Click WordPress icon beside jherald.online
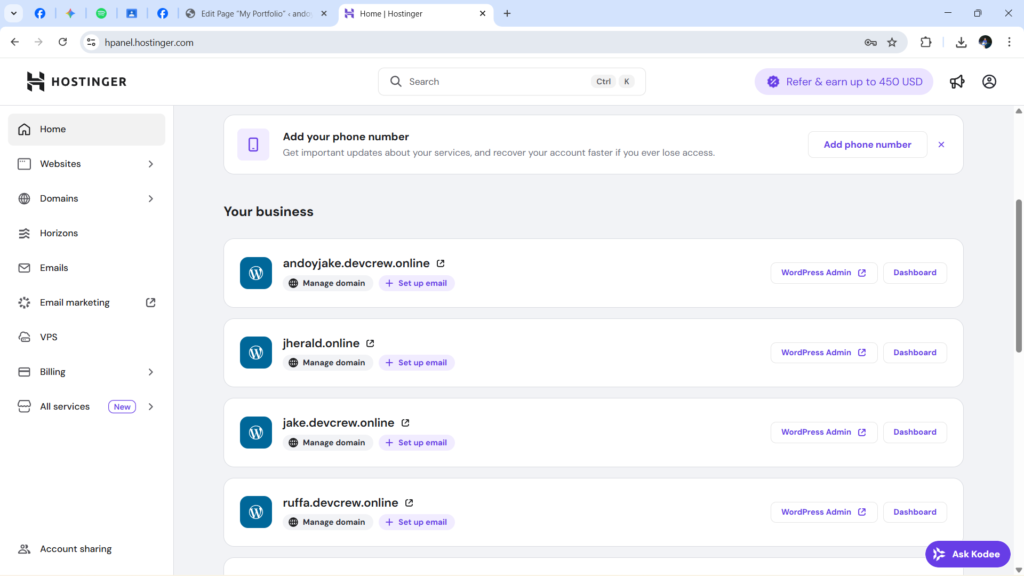Screen dimensions: 1024x576 click(x=256, y=353)
